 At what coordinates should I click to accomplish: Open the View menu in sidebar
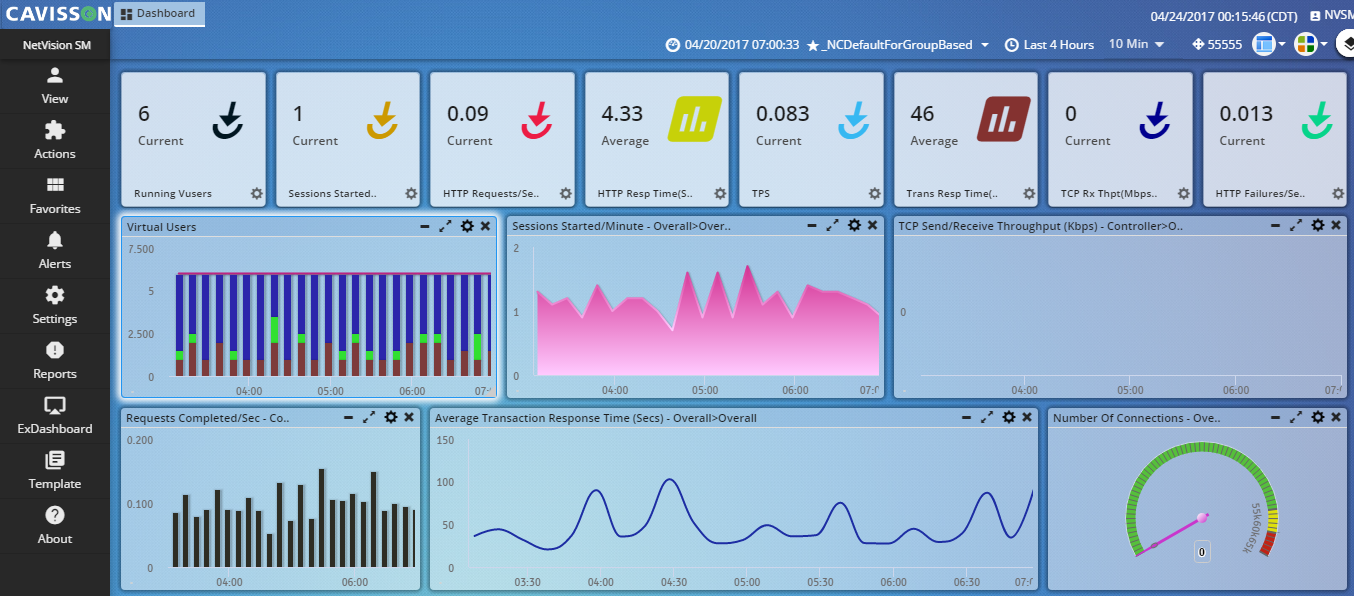tap(55, 86)
